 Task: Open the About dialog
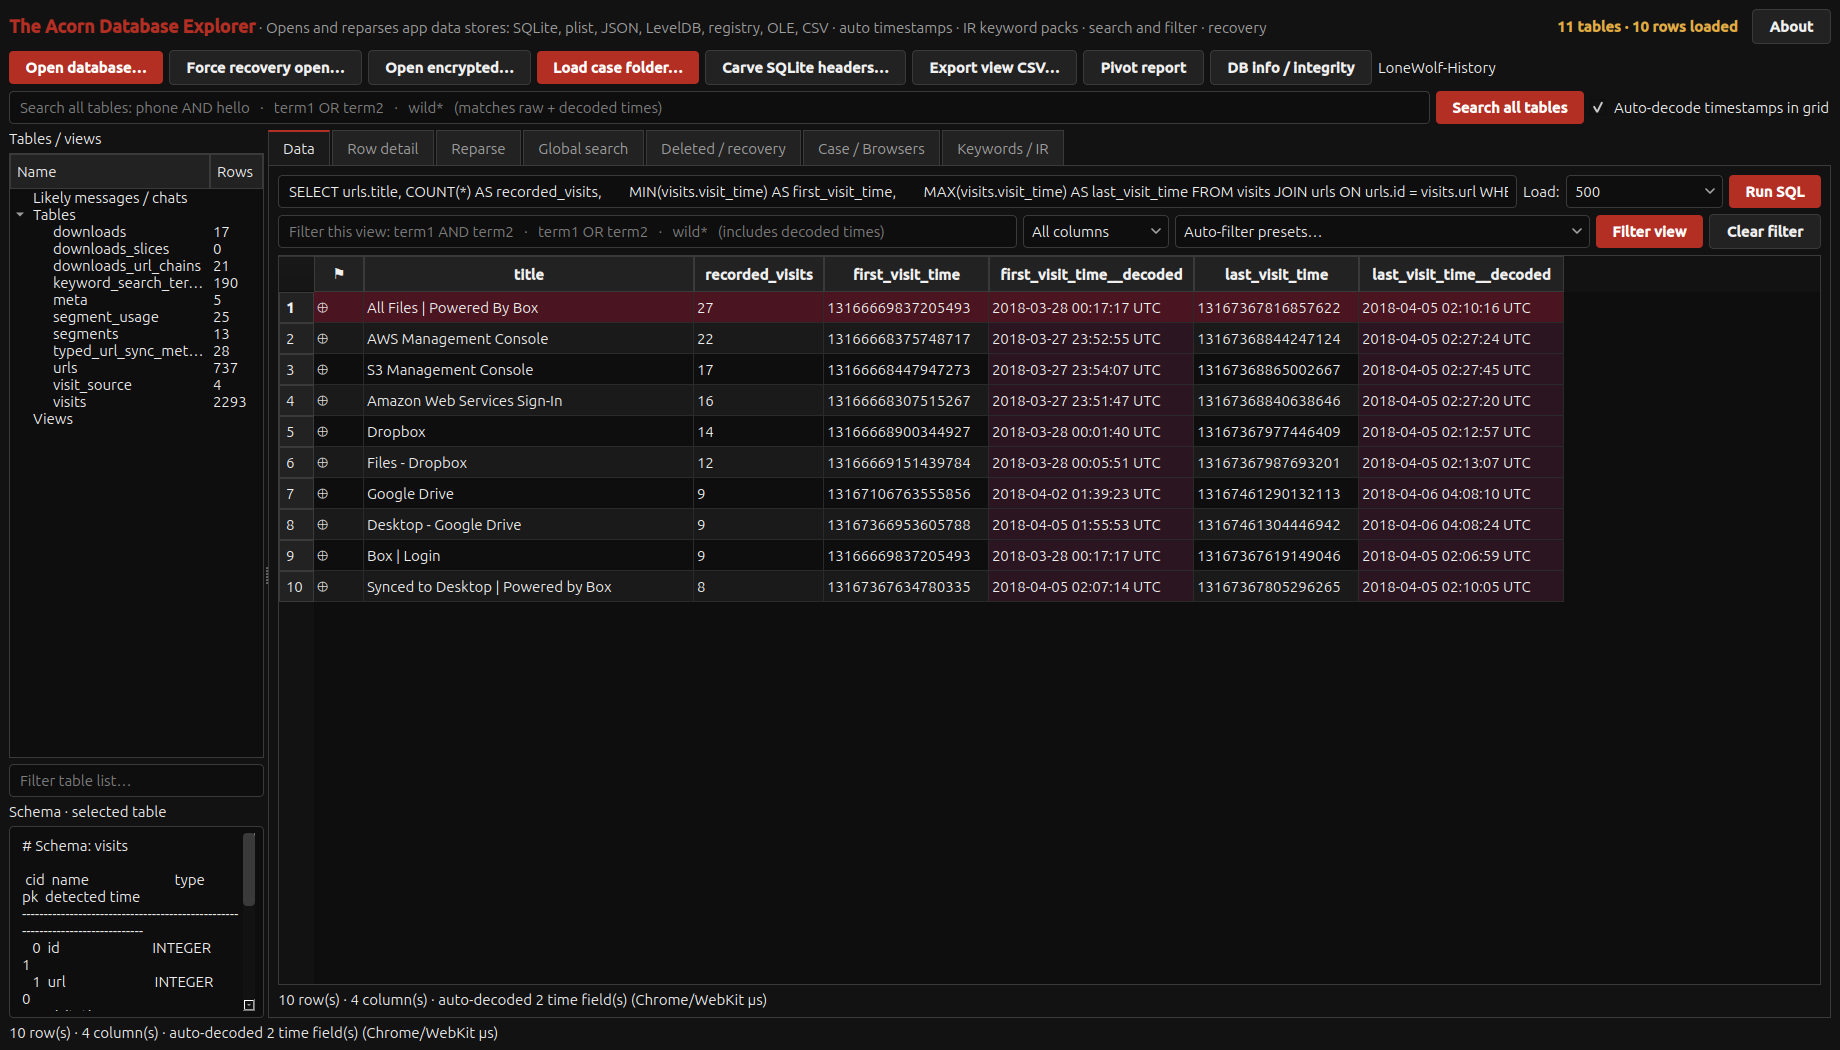[x=1790, y=27]
